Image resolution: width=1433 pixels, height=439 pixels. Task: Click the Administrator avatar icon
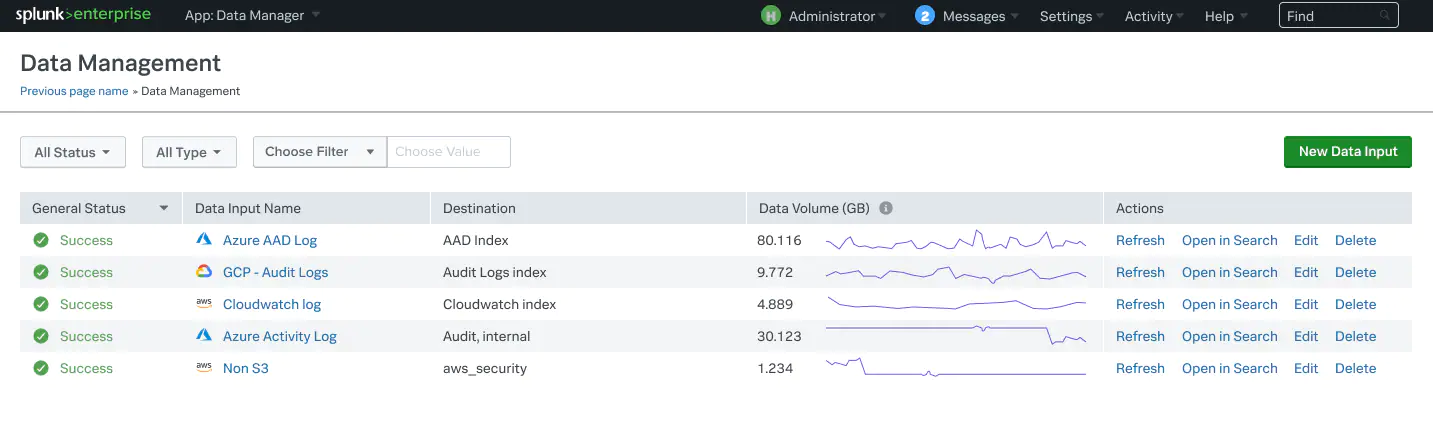point(770,16)
